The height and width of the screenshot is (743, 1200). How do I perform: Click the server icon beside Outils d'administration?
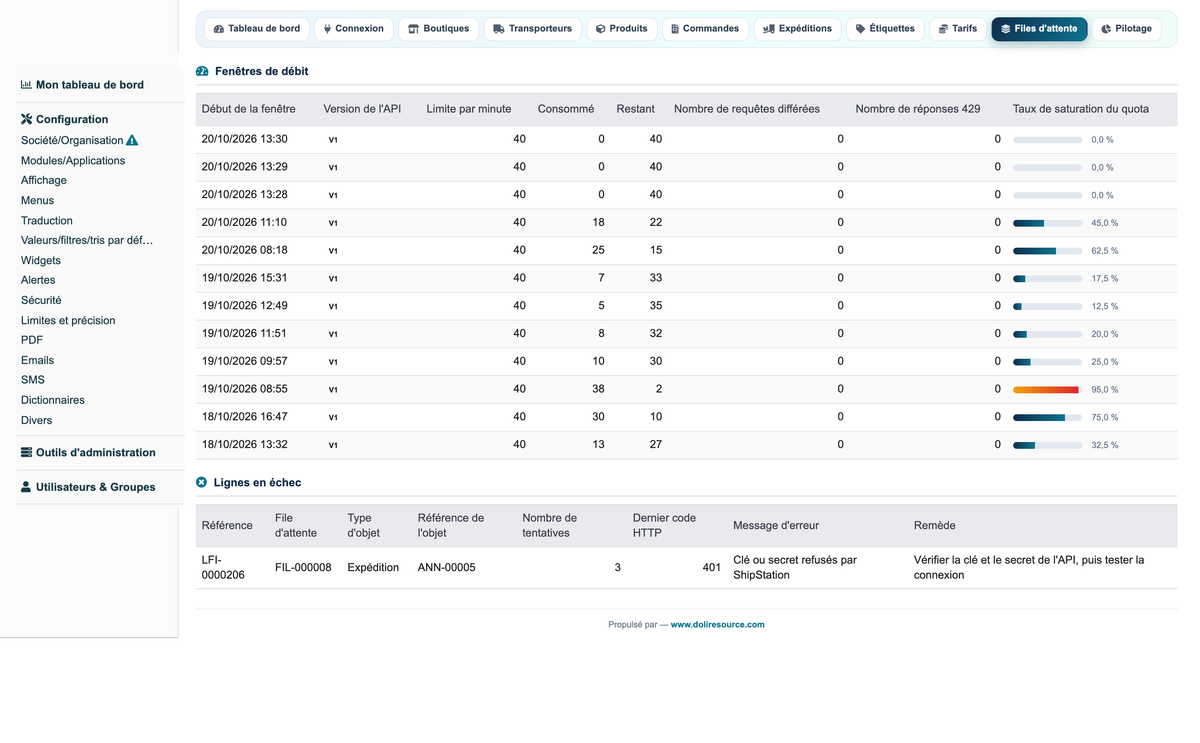[27, 452]
